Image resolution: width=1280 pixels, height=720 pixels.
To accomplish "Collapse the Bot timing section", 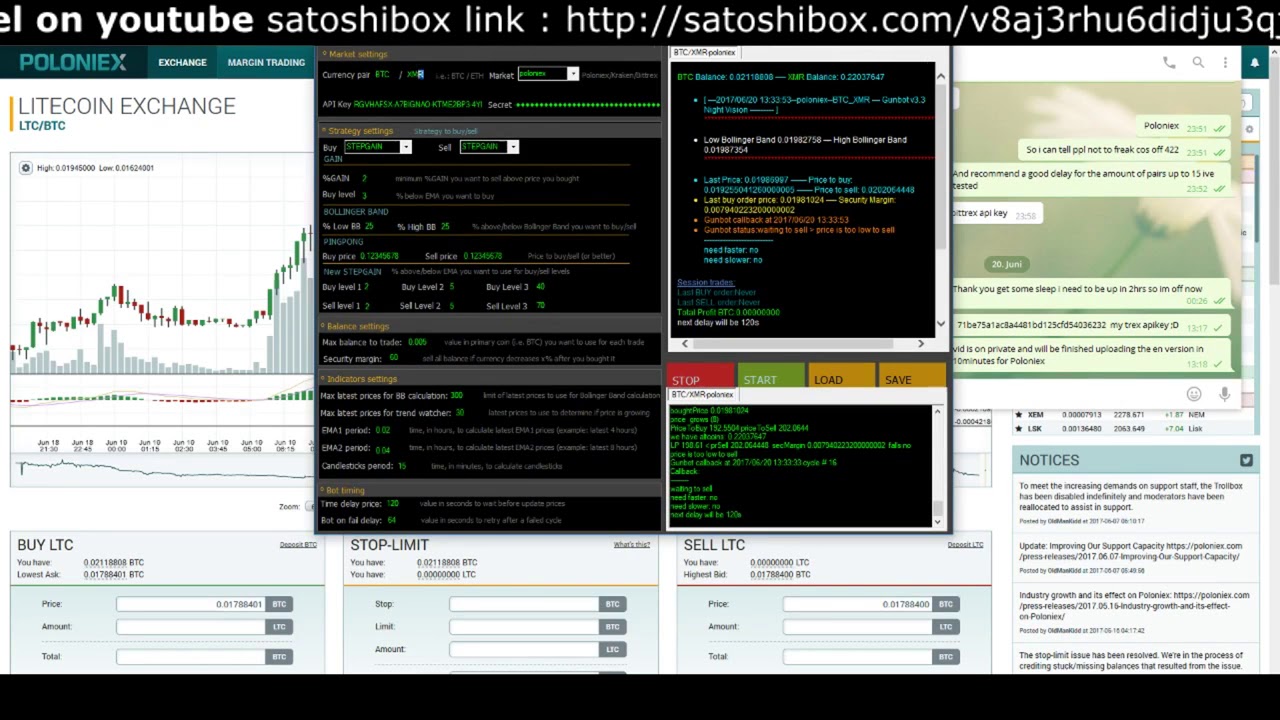I will pos(322,490).
